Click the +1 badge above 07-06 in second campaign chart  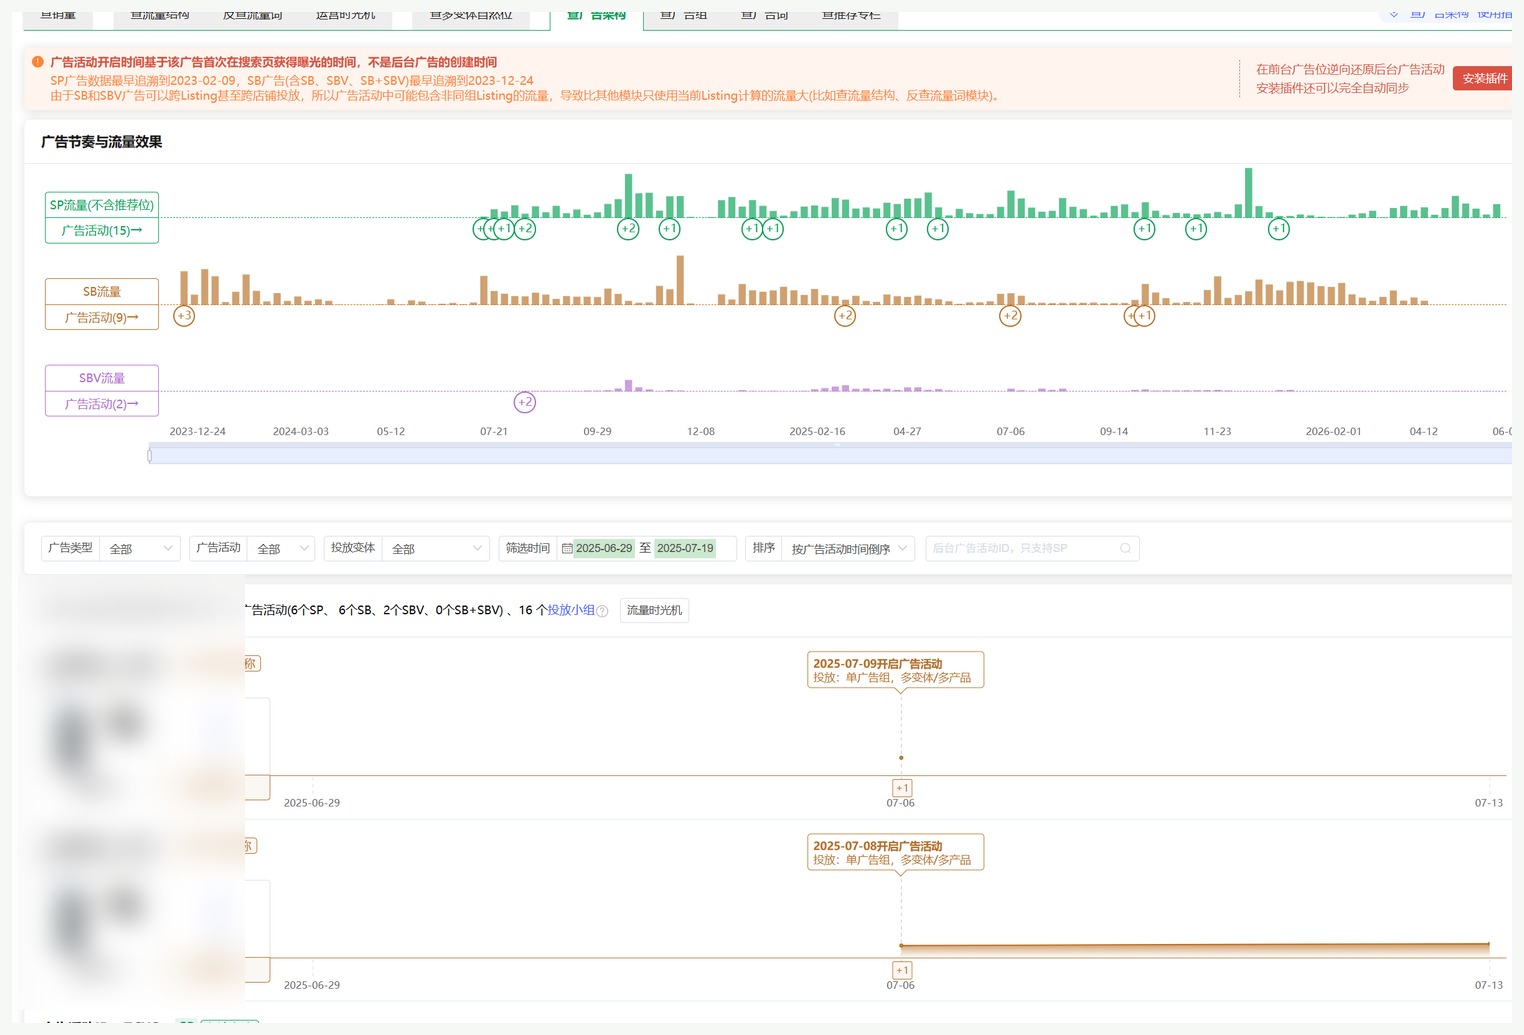902,970
